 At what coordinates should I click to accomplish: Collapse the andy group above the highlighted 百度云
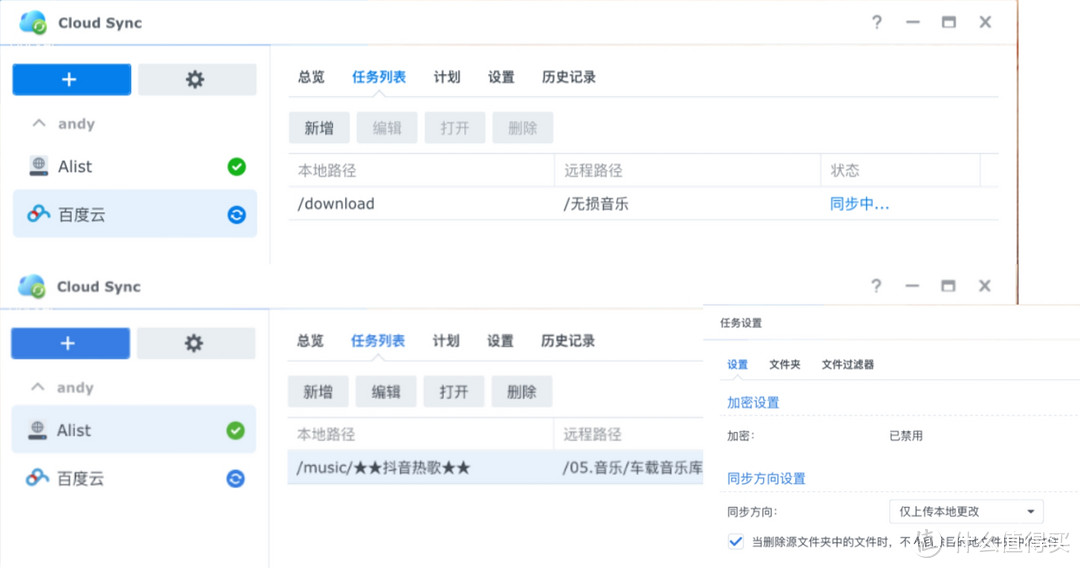40,124
